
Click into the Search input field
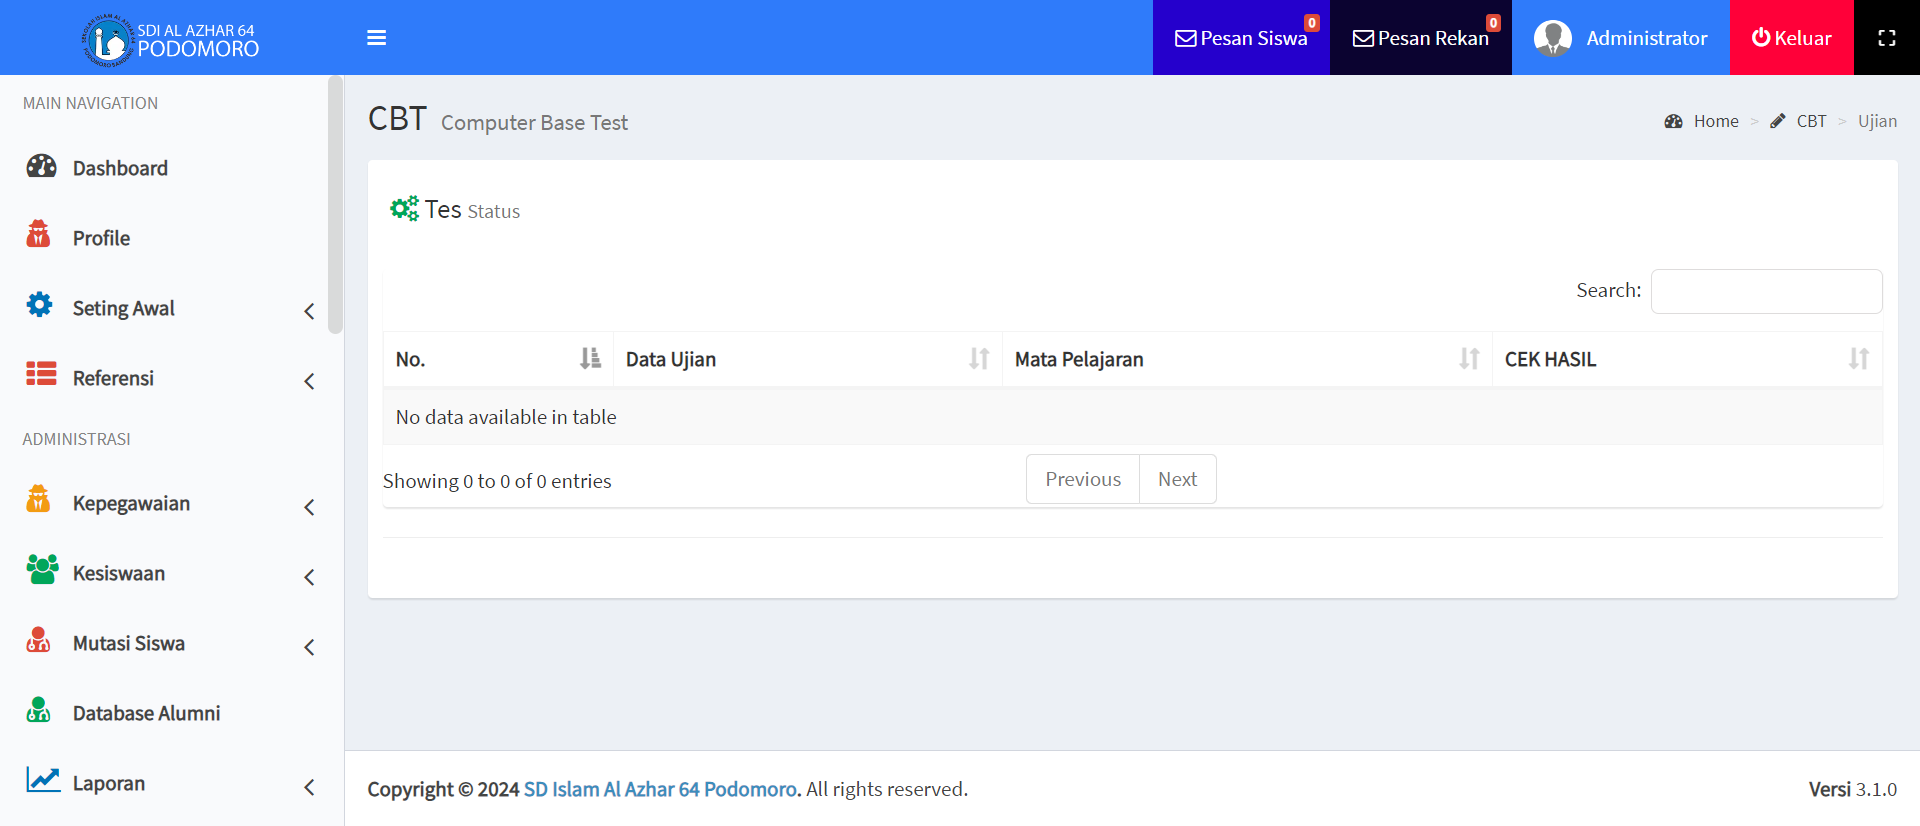[1765, 291]
